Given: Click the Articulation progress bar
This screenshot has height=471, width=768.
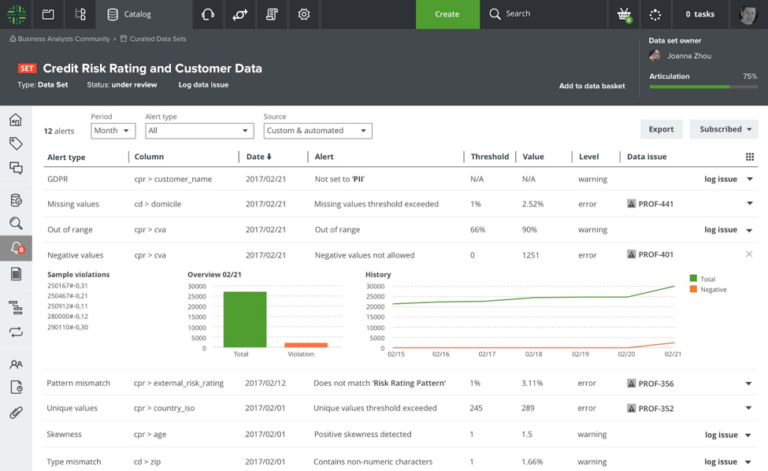Looking at the screenshot, I should pos(702,88).
